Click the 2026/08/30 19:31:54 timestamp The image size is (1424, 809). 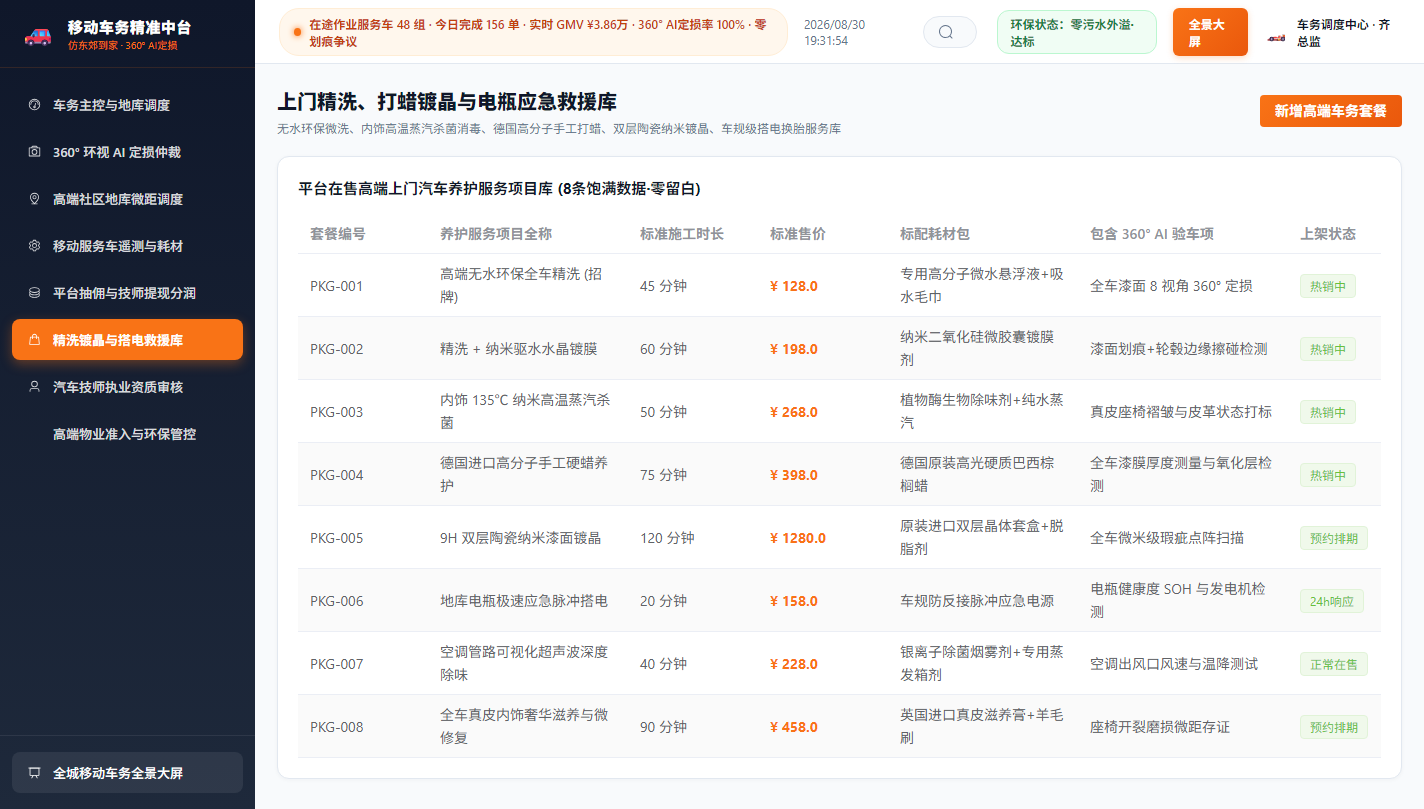click(x=835, y=33)
